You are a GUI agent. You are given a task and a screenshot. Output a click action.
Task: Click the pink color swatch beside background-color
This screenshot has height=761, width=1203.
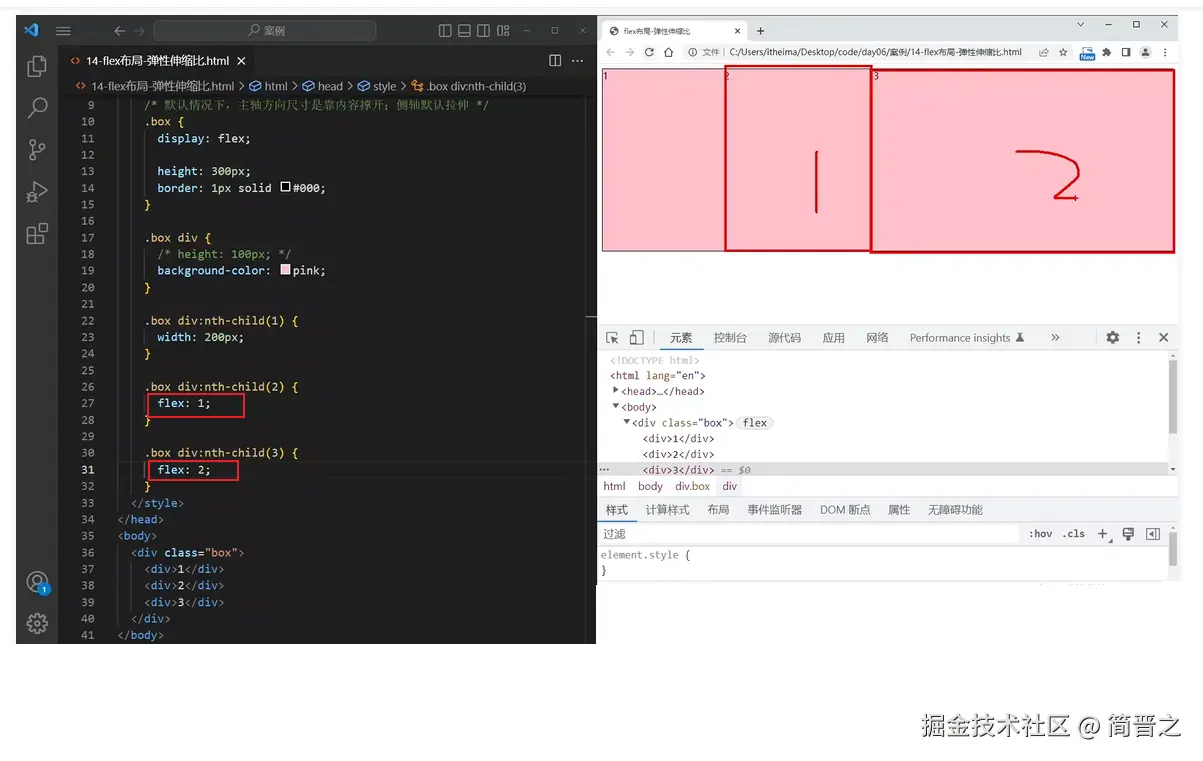pyautogui.click(x=287, y=270)
